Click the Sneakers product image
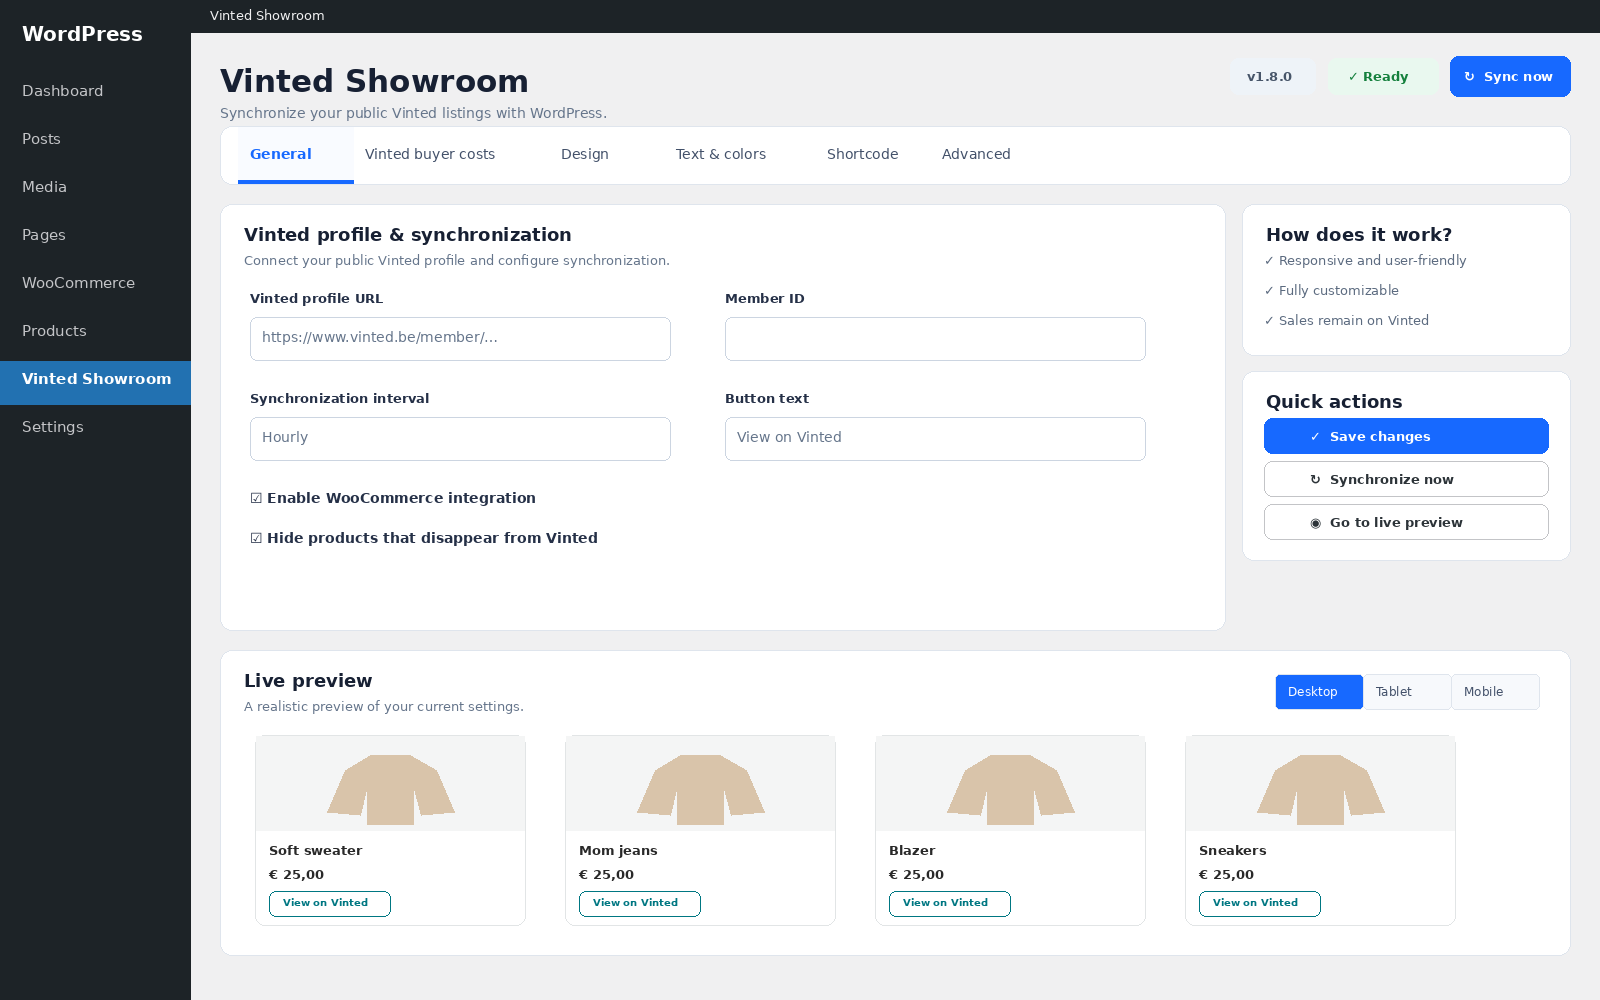1600x1000 pixels. (1321, 784)
